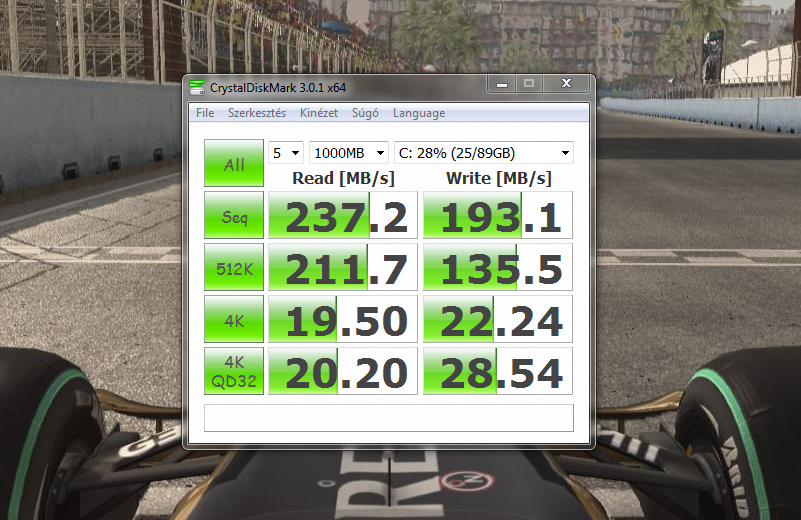
Task: Open the Súgó menu
Action: point(365,113)
